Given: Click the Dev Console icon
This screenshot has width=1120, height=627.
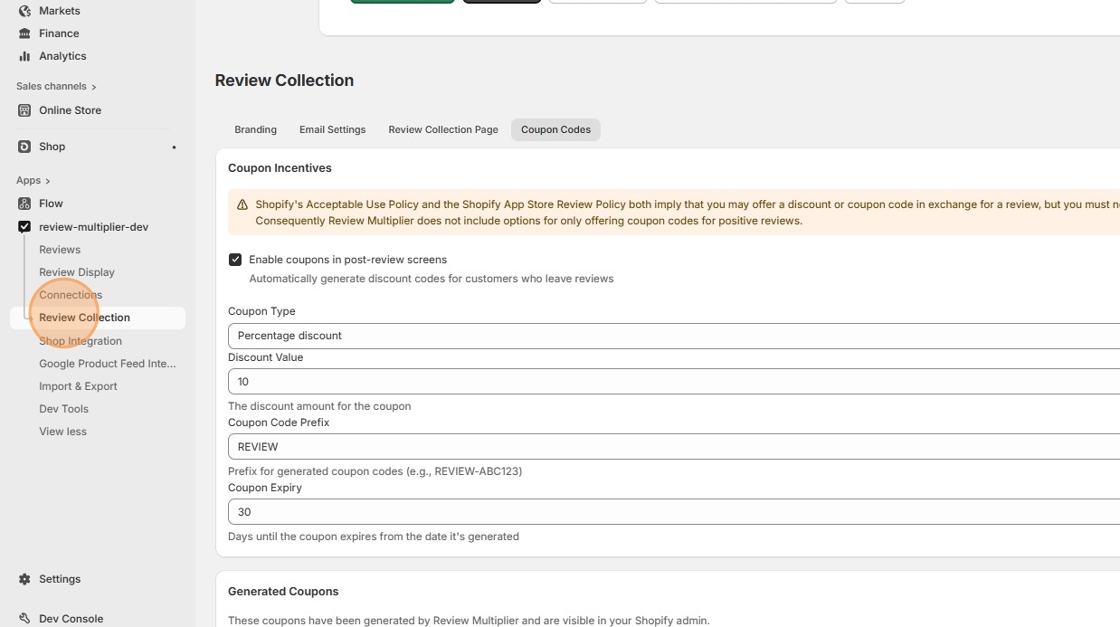Looking at the screenshot, I should (24, 618).
